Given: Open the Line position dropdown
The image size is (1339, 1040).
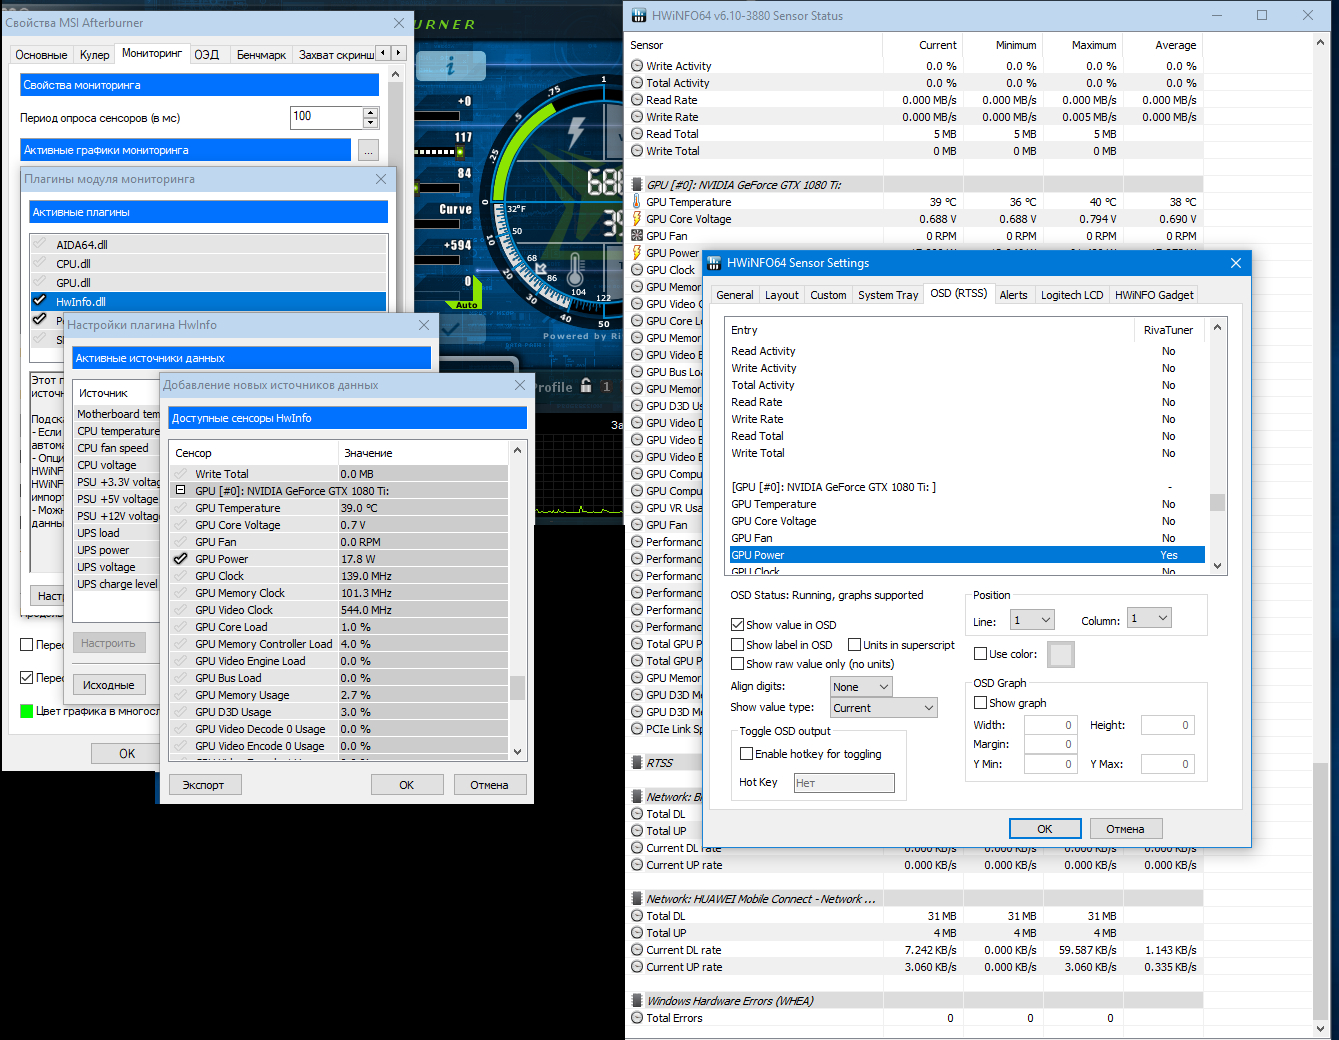Looking at the screenshot, I should pos(1032,620).
